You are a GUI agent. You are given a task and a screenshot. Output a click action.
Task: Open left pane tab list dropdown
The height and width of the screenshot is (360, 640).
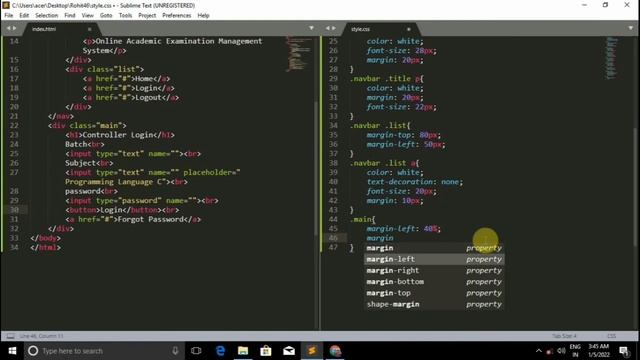coord(311,28)
